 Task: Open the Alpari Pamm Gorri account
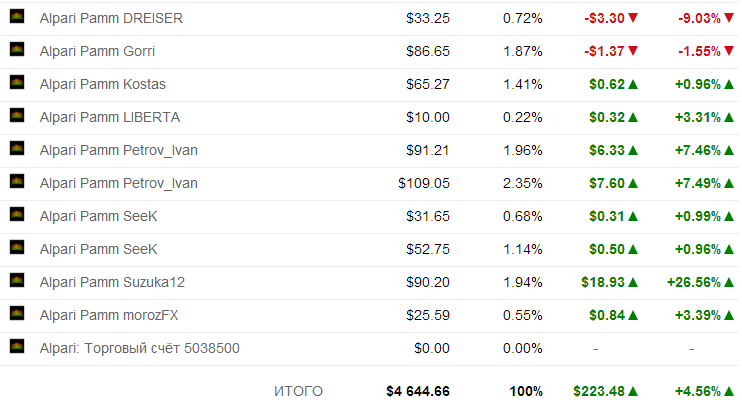coord(97,51)
